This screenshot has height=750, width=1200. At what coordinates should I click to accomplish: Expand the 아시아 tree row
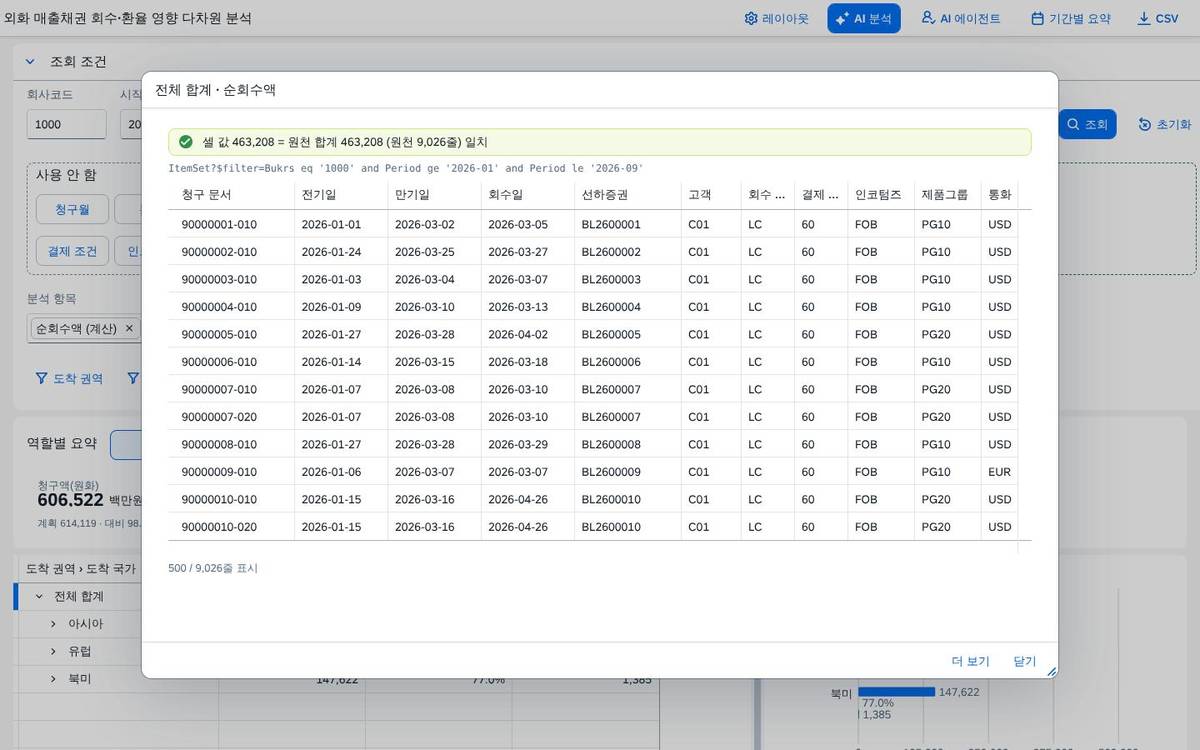pos(53,624)
